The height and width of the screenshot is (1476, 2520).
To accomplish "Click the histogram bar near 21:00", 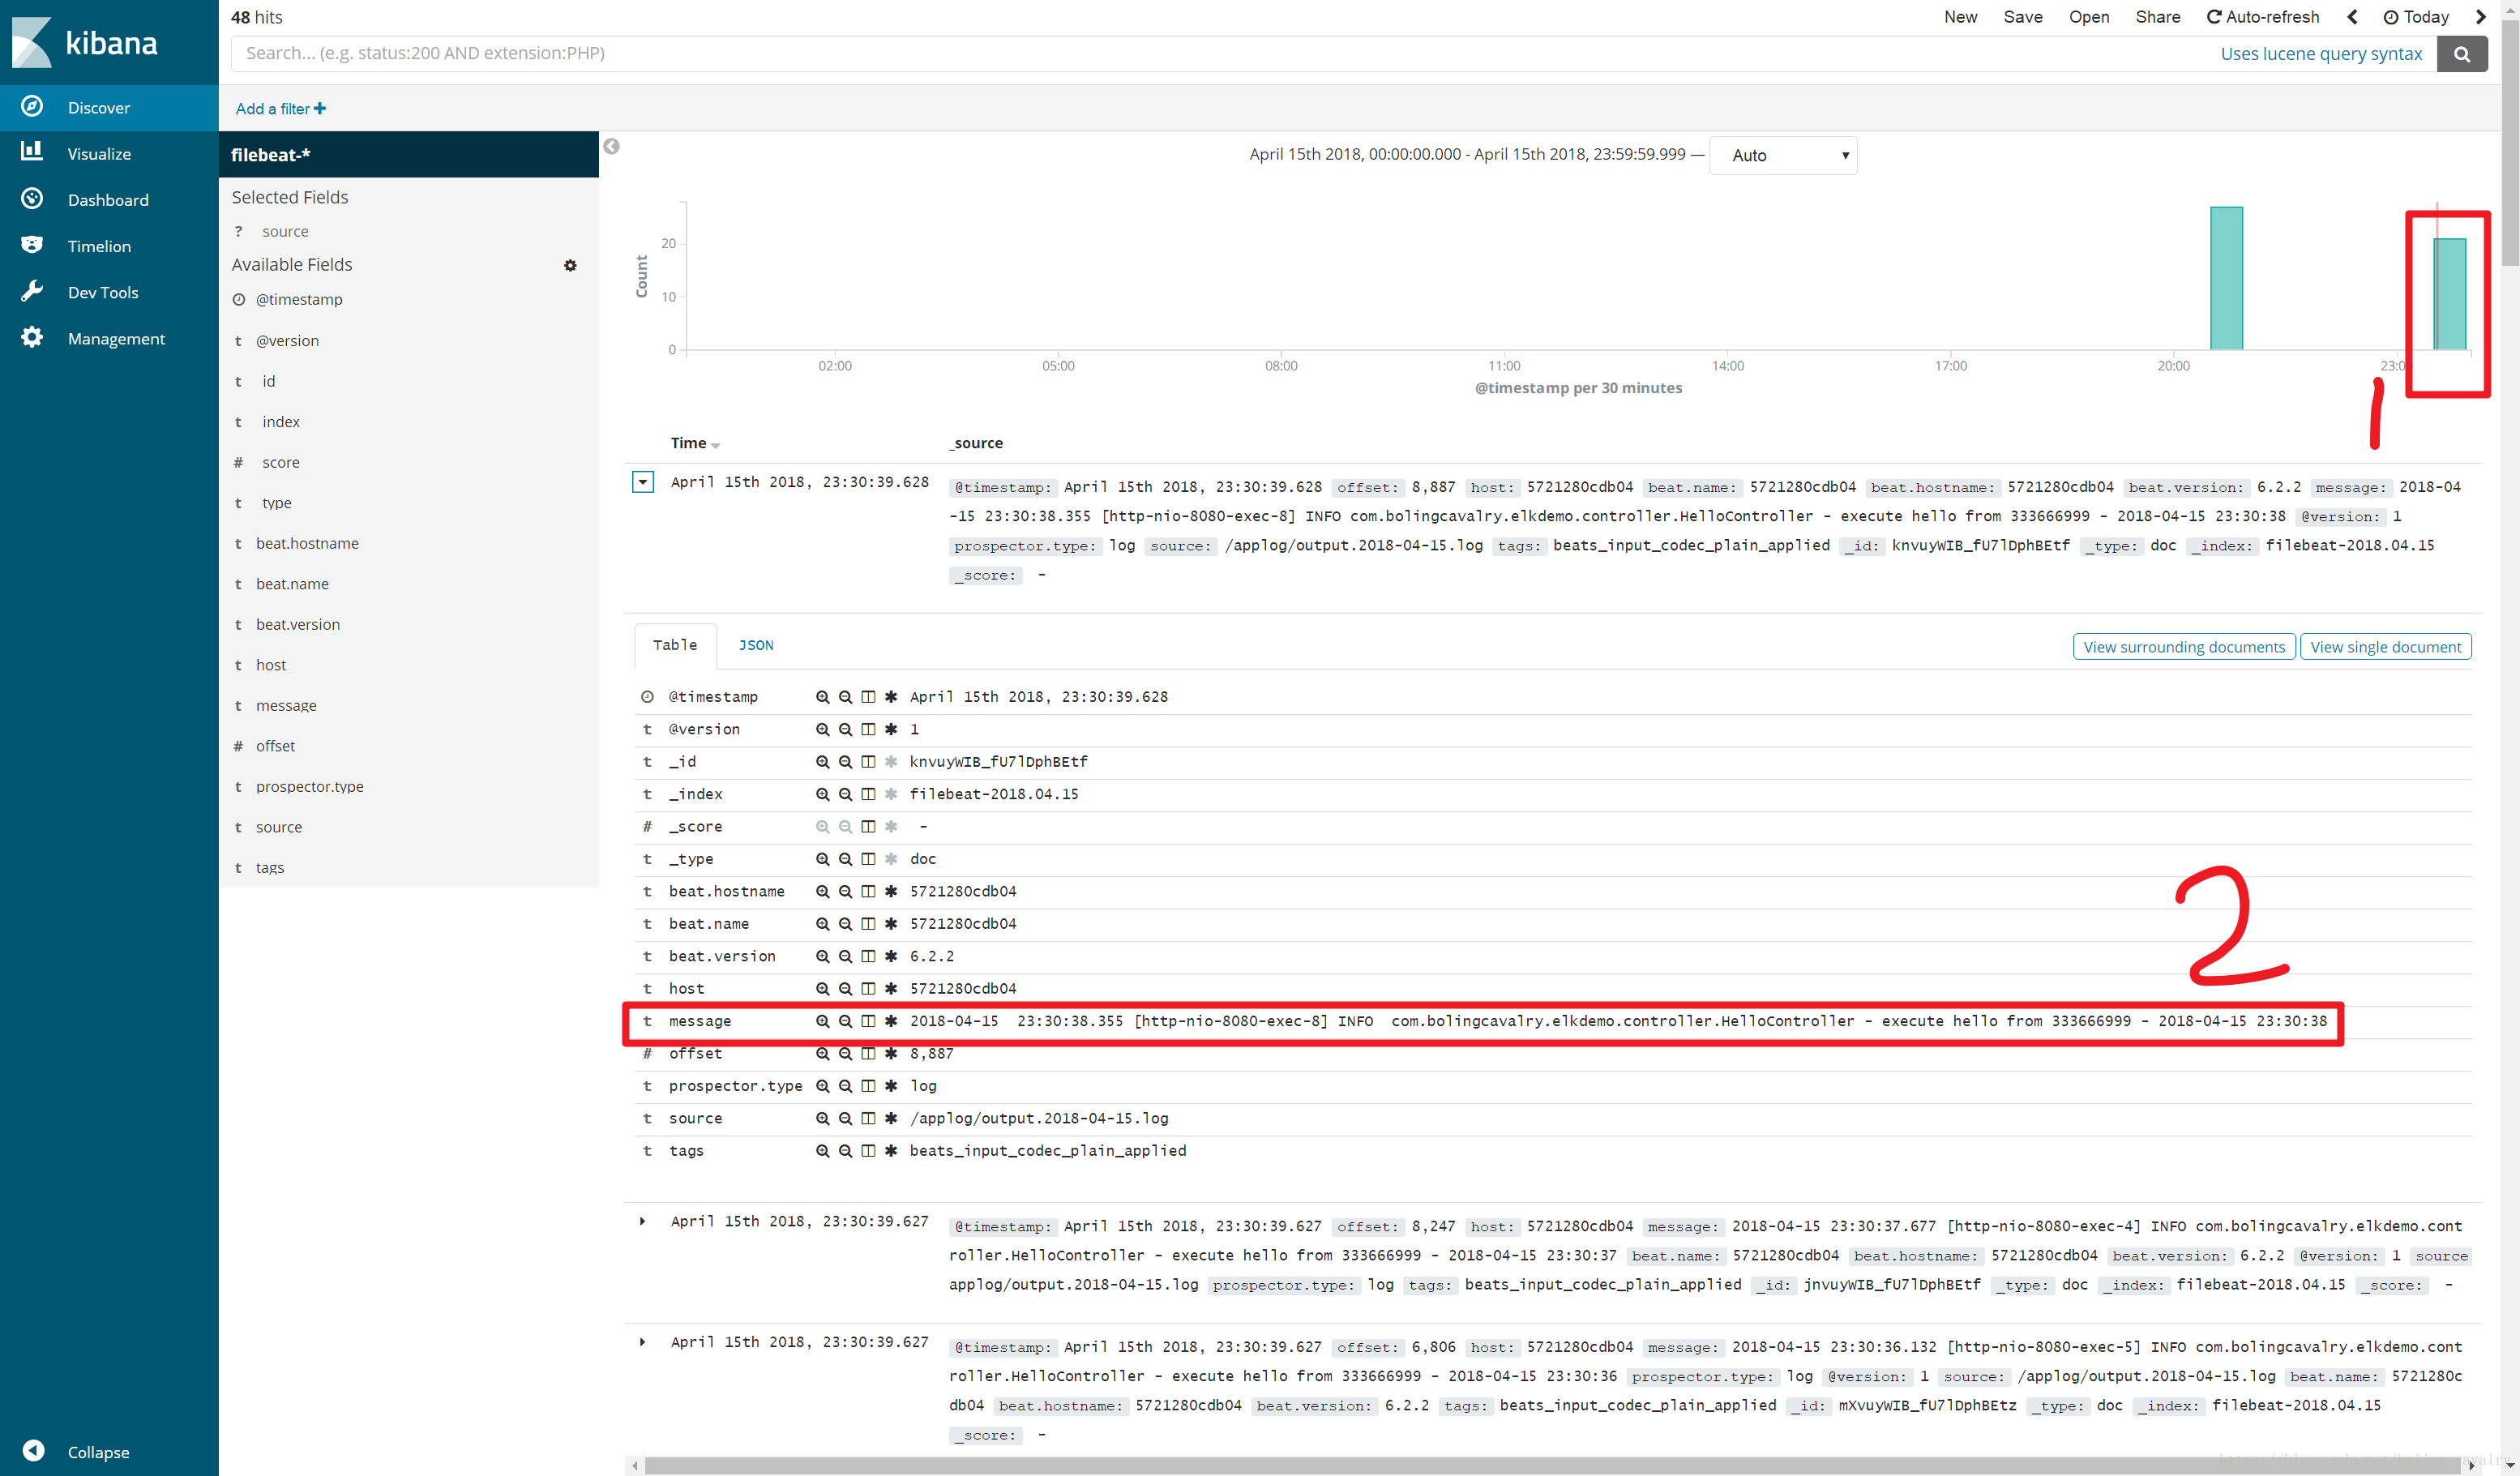I will [2226, 278].
